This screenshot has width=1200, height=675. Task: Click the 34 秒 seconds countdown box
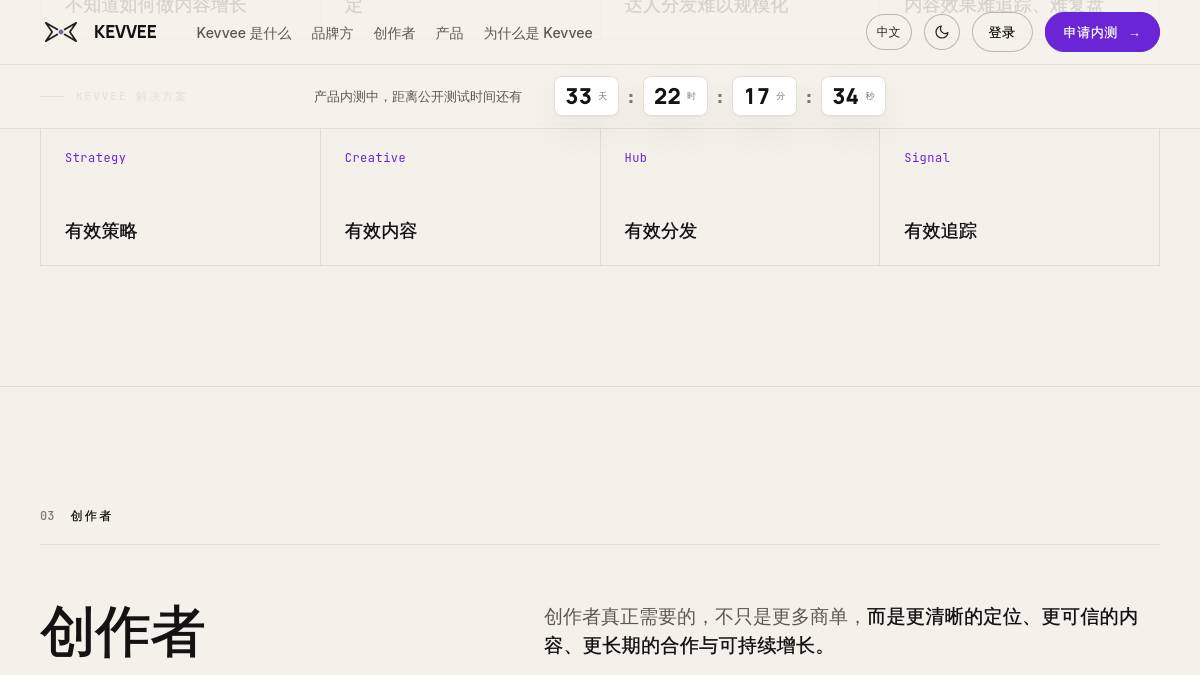(853, 96)
